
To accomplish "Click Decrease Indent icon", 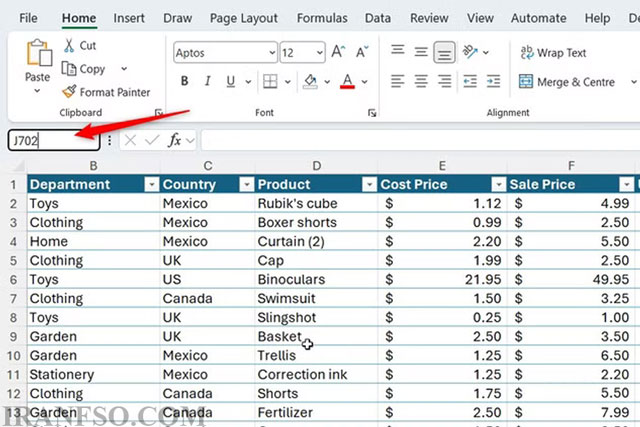I will pos(470,81).
